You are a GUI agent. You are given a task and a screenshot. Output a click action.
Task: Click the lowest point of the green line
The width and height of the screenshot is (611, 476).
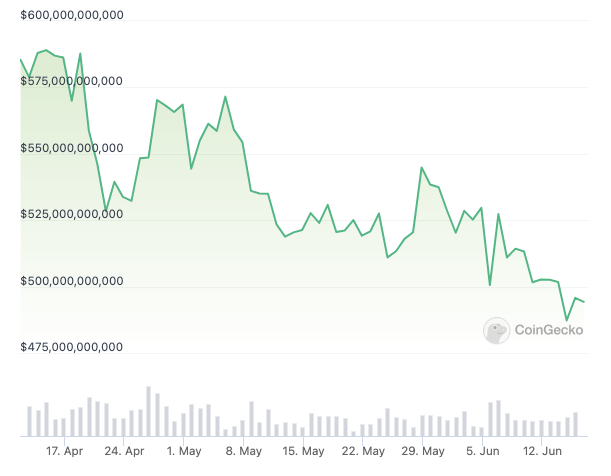click(x=567, y=321)
